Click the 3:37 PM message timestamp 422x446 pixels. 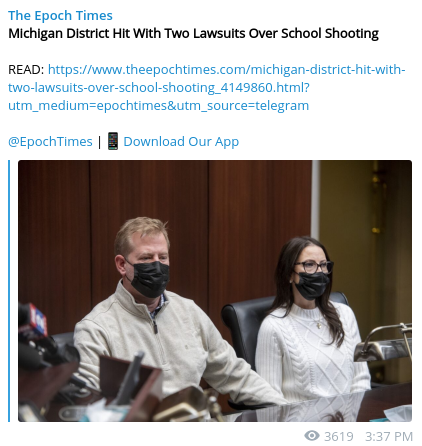point(389,436)
